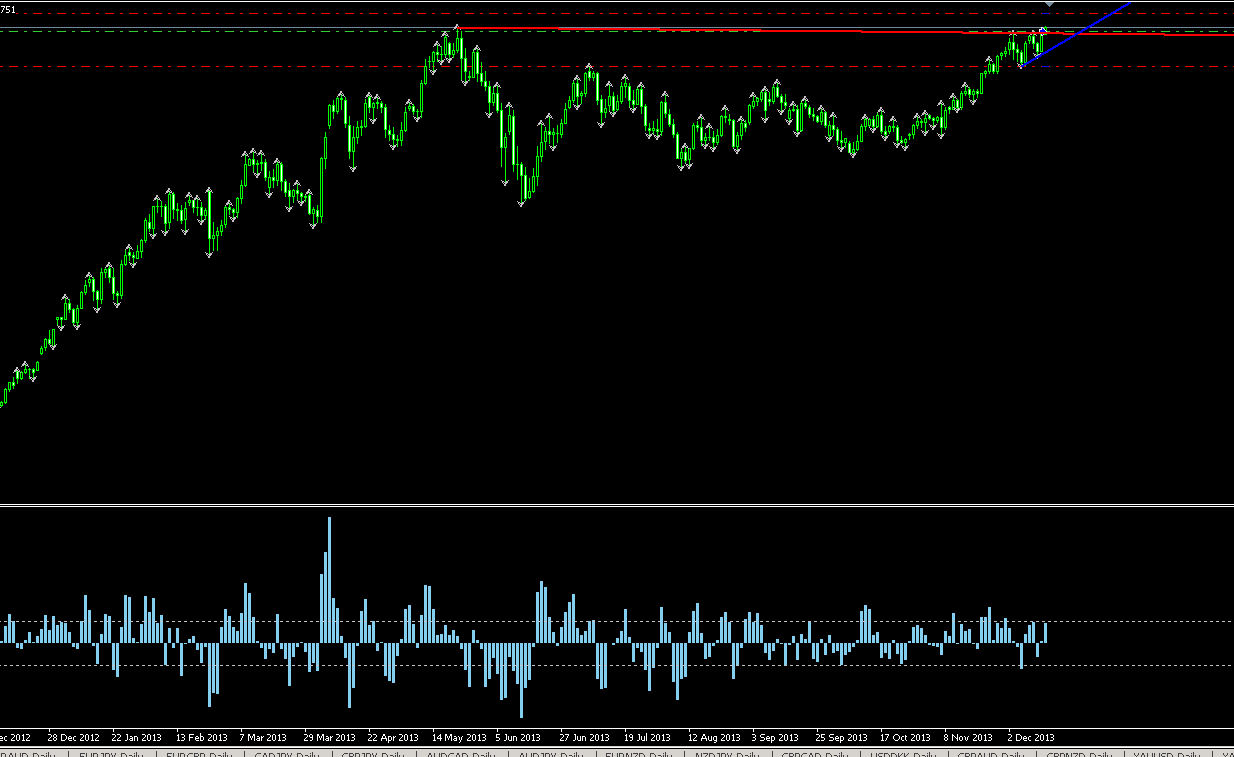Click the 13 Feb 2013 date label

click(x=202, y=738)
